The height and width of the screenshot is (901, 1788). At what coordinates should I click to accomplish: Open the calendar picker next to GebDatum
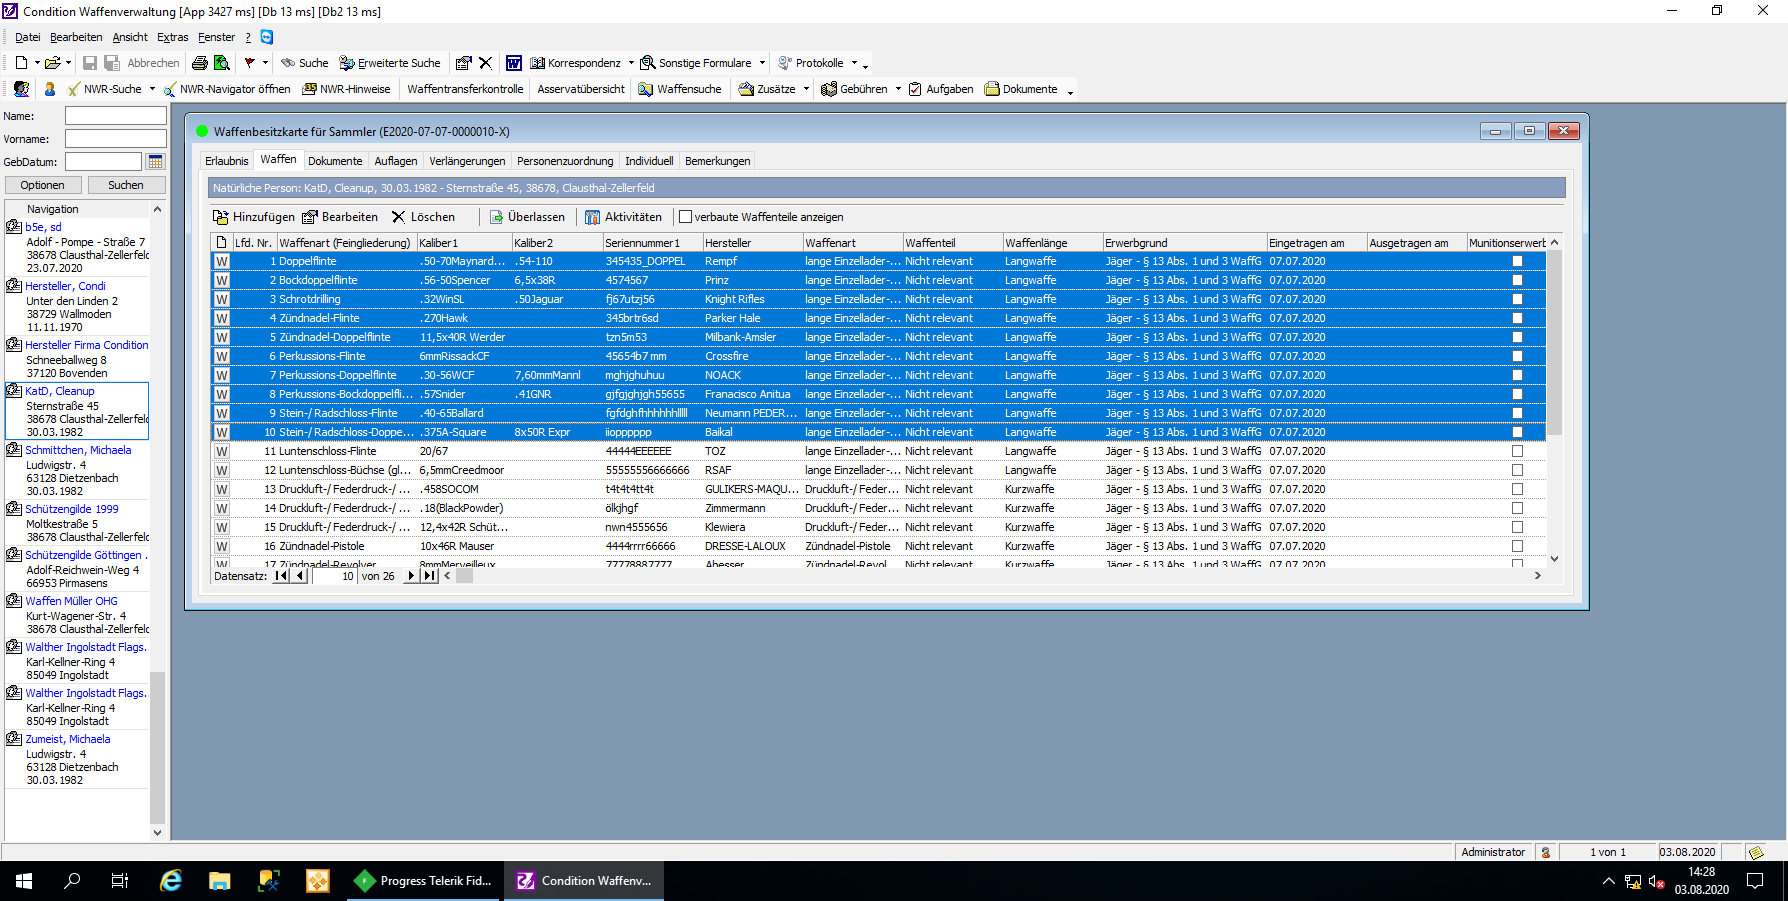pos(155,162)
